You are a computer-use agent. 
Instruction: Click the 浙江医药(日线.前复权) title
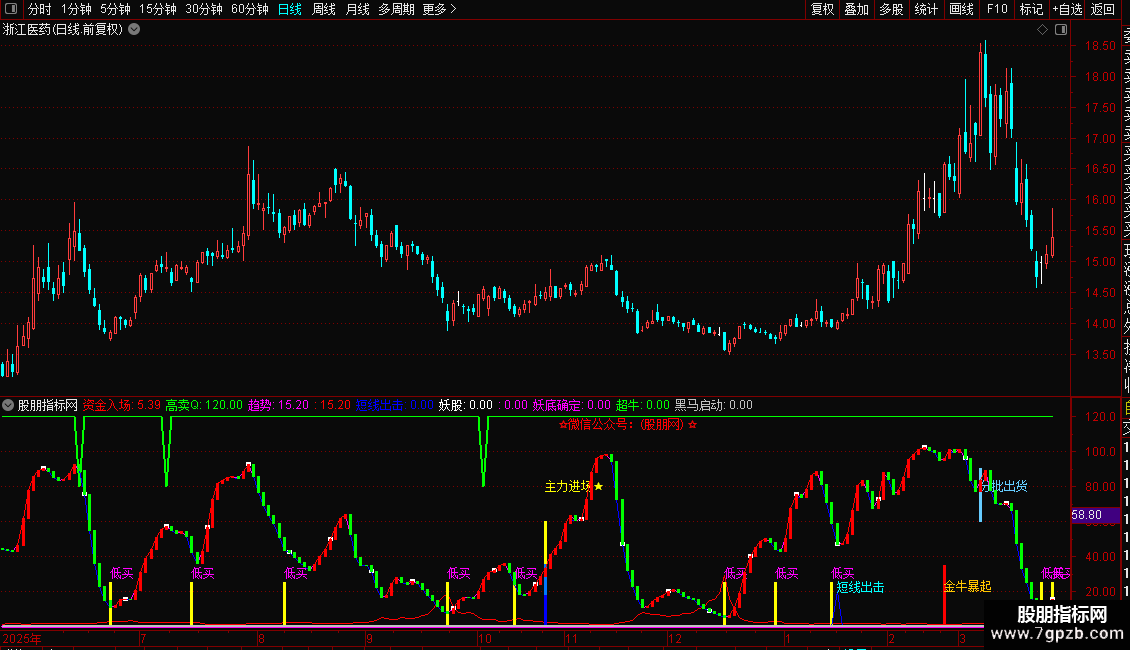63,30
